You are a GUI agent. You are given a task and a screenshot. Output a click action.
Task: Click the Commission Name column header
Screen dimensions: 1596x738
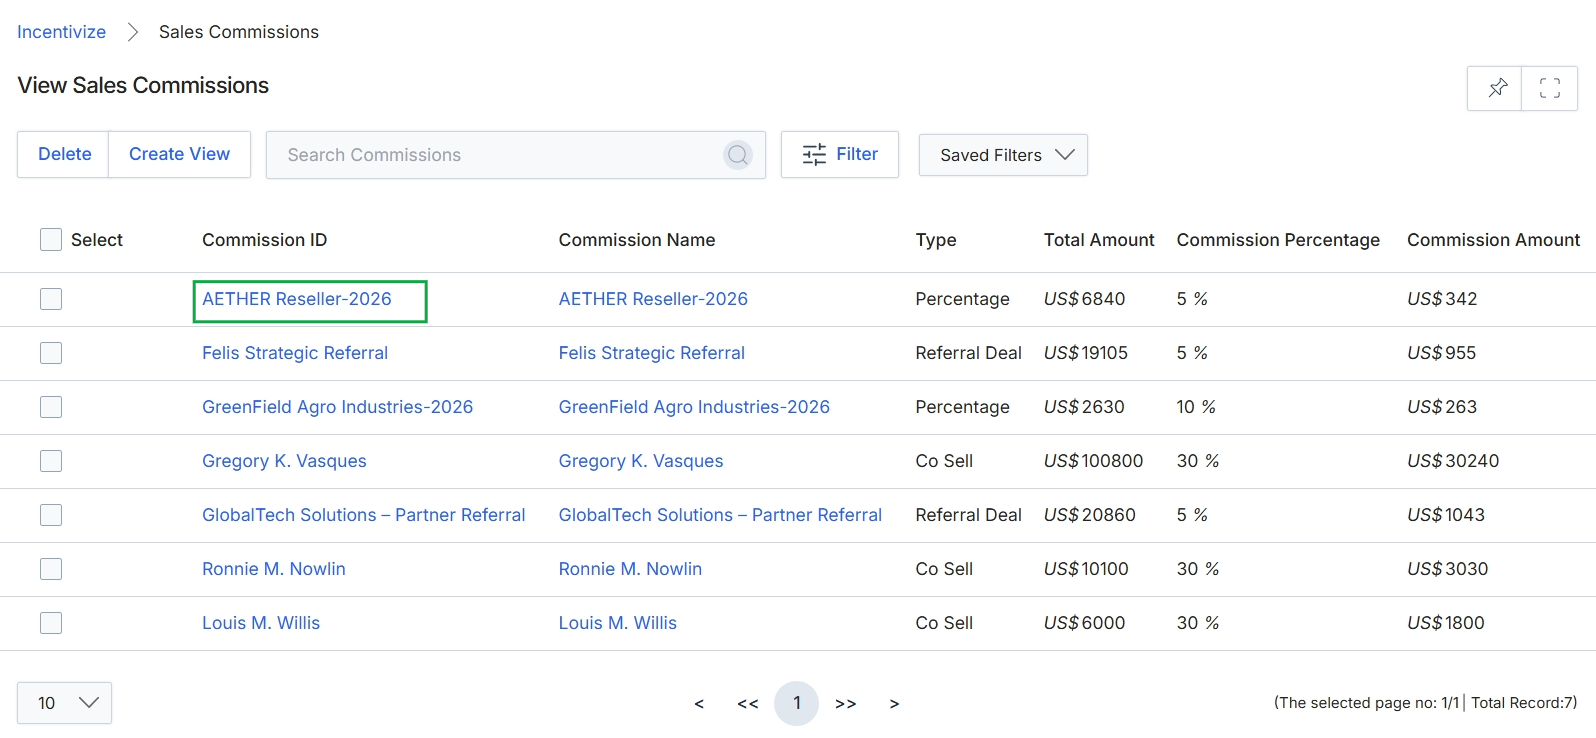(x=637, y=240)
